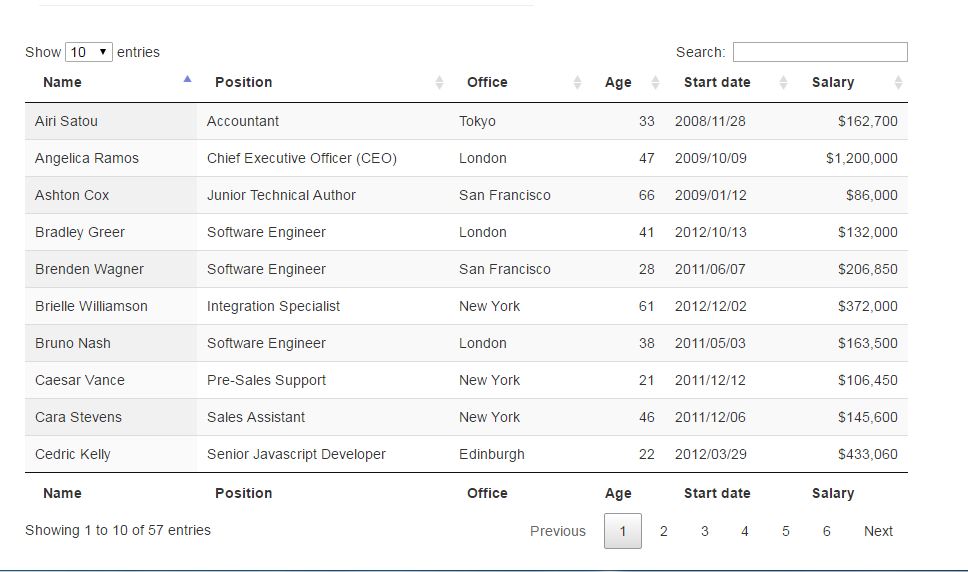
Task: Click the Position column sort icon
Action: pos(439,82)
